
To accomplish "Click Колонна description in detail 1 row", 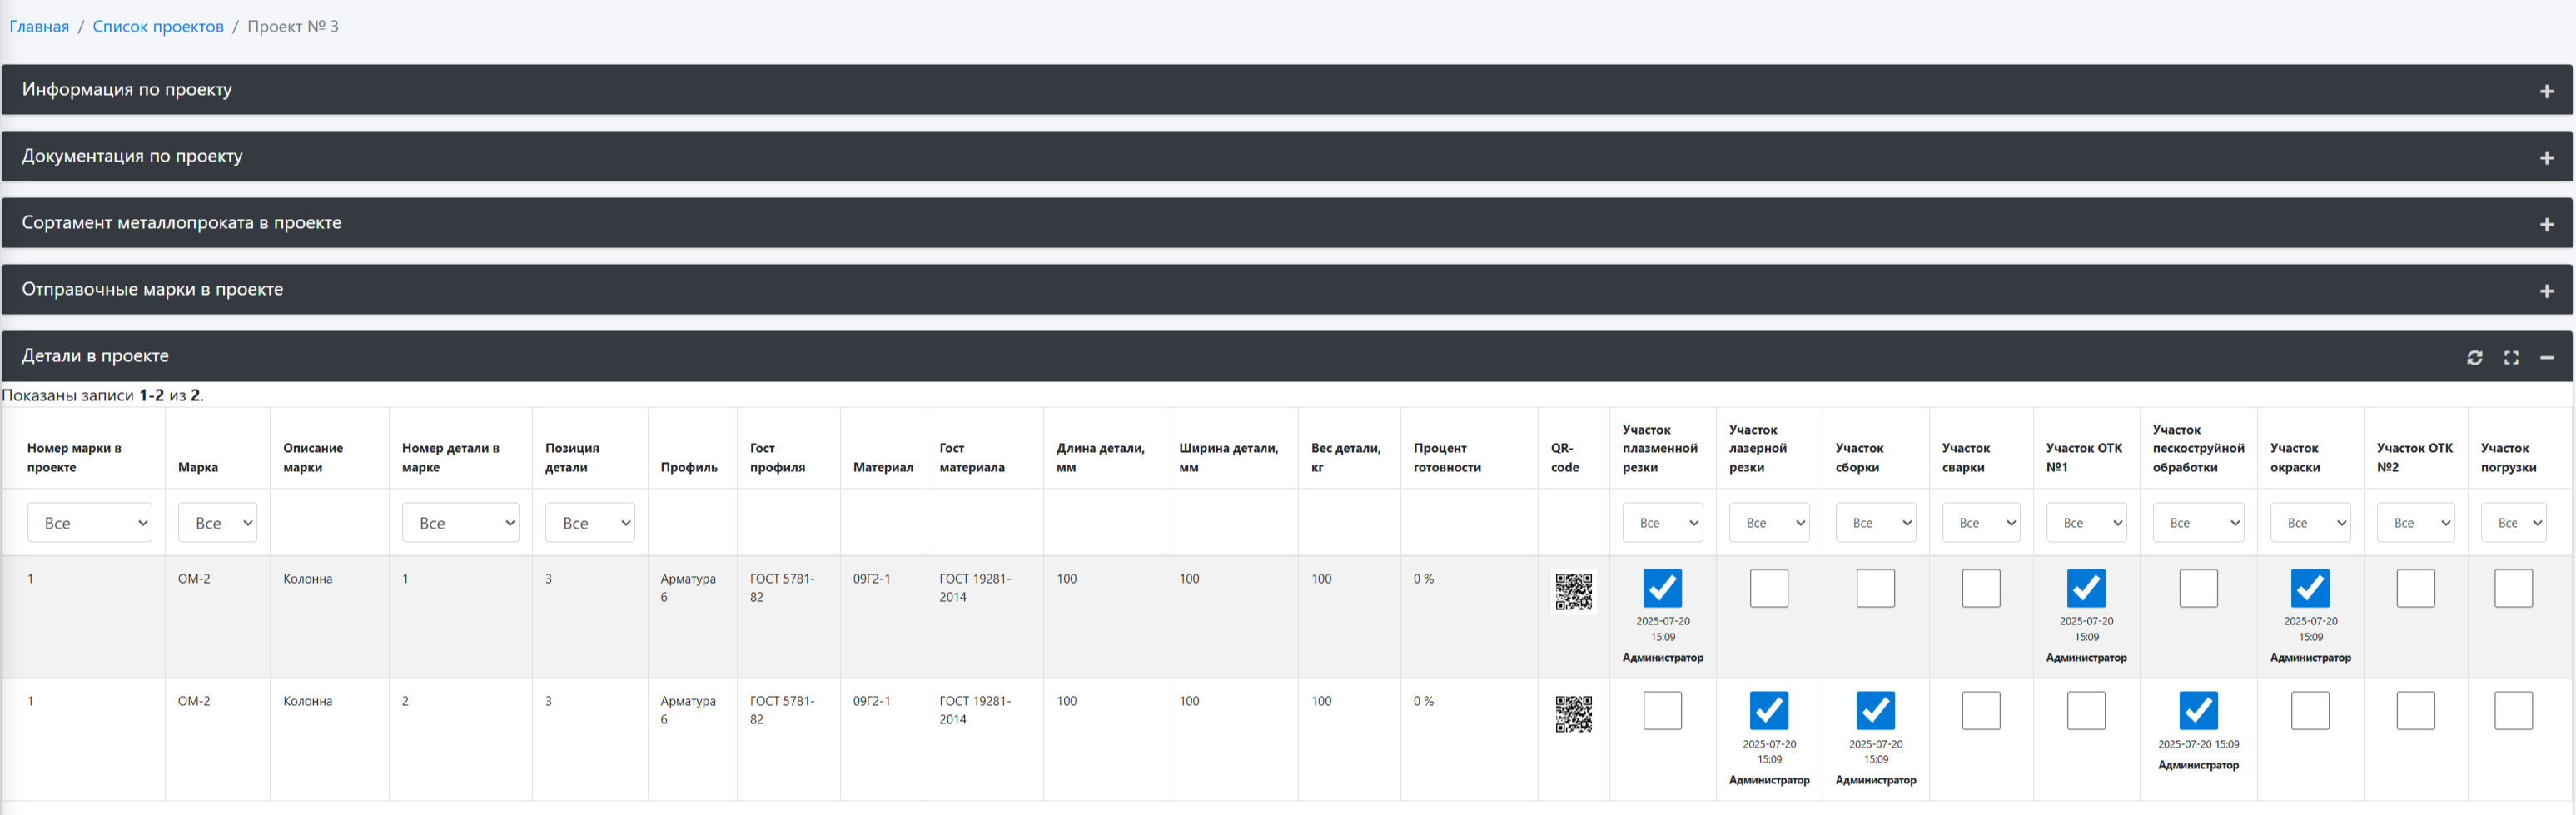I will 307,579.
